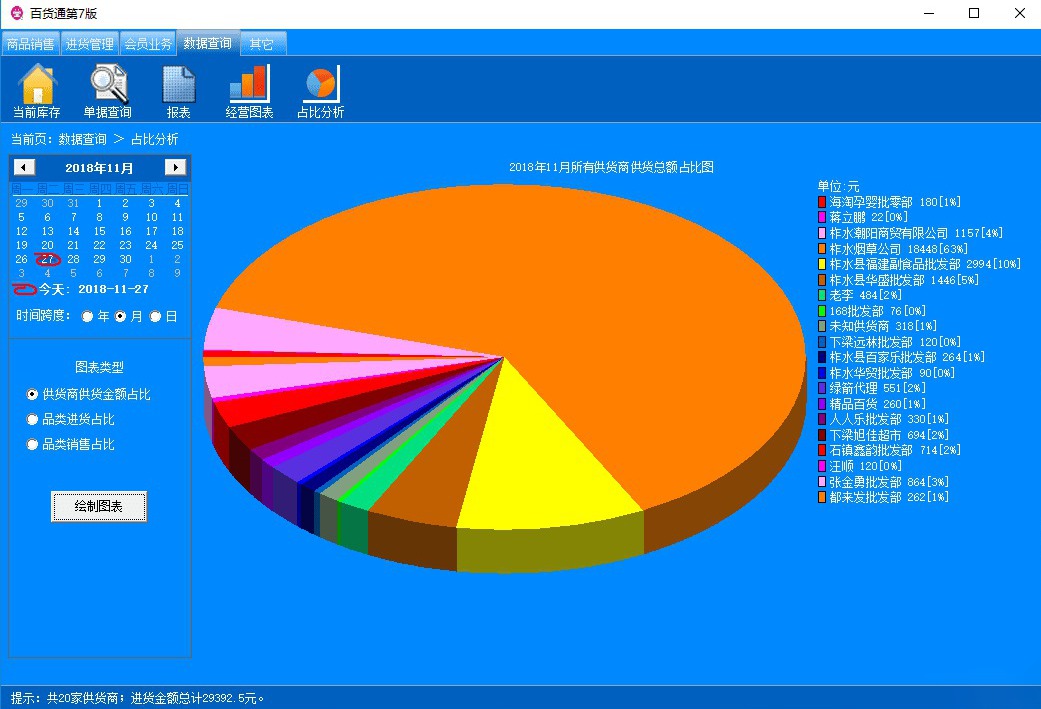Select 月 time span radio button
This screenshot has width=1041, height=709.
pyautogui.click(x=120, y=317)
